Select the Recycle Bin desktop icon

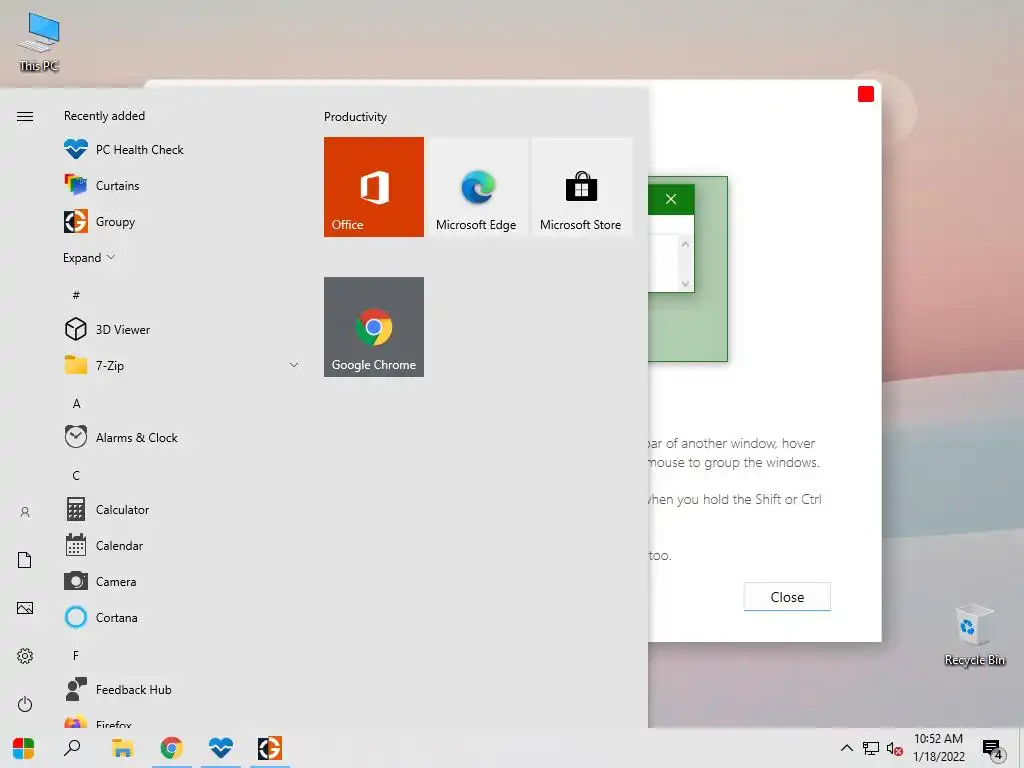point(974,635)
